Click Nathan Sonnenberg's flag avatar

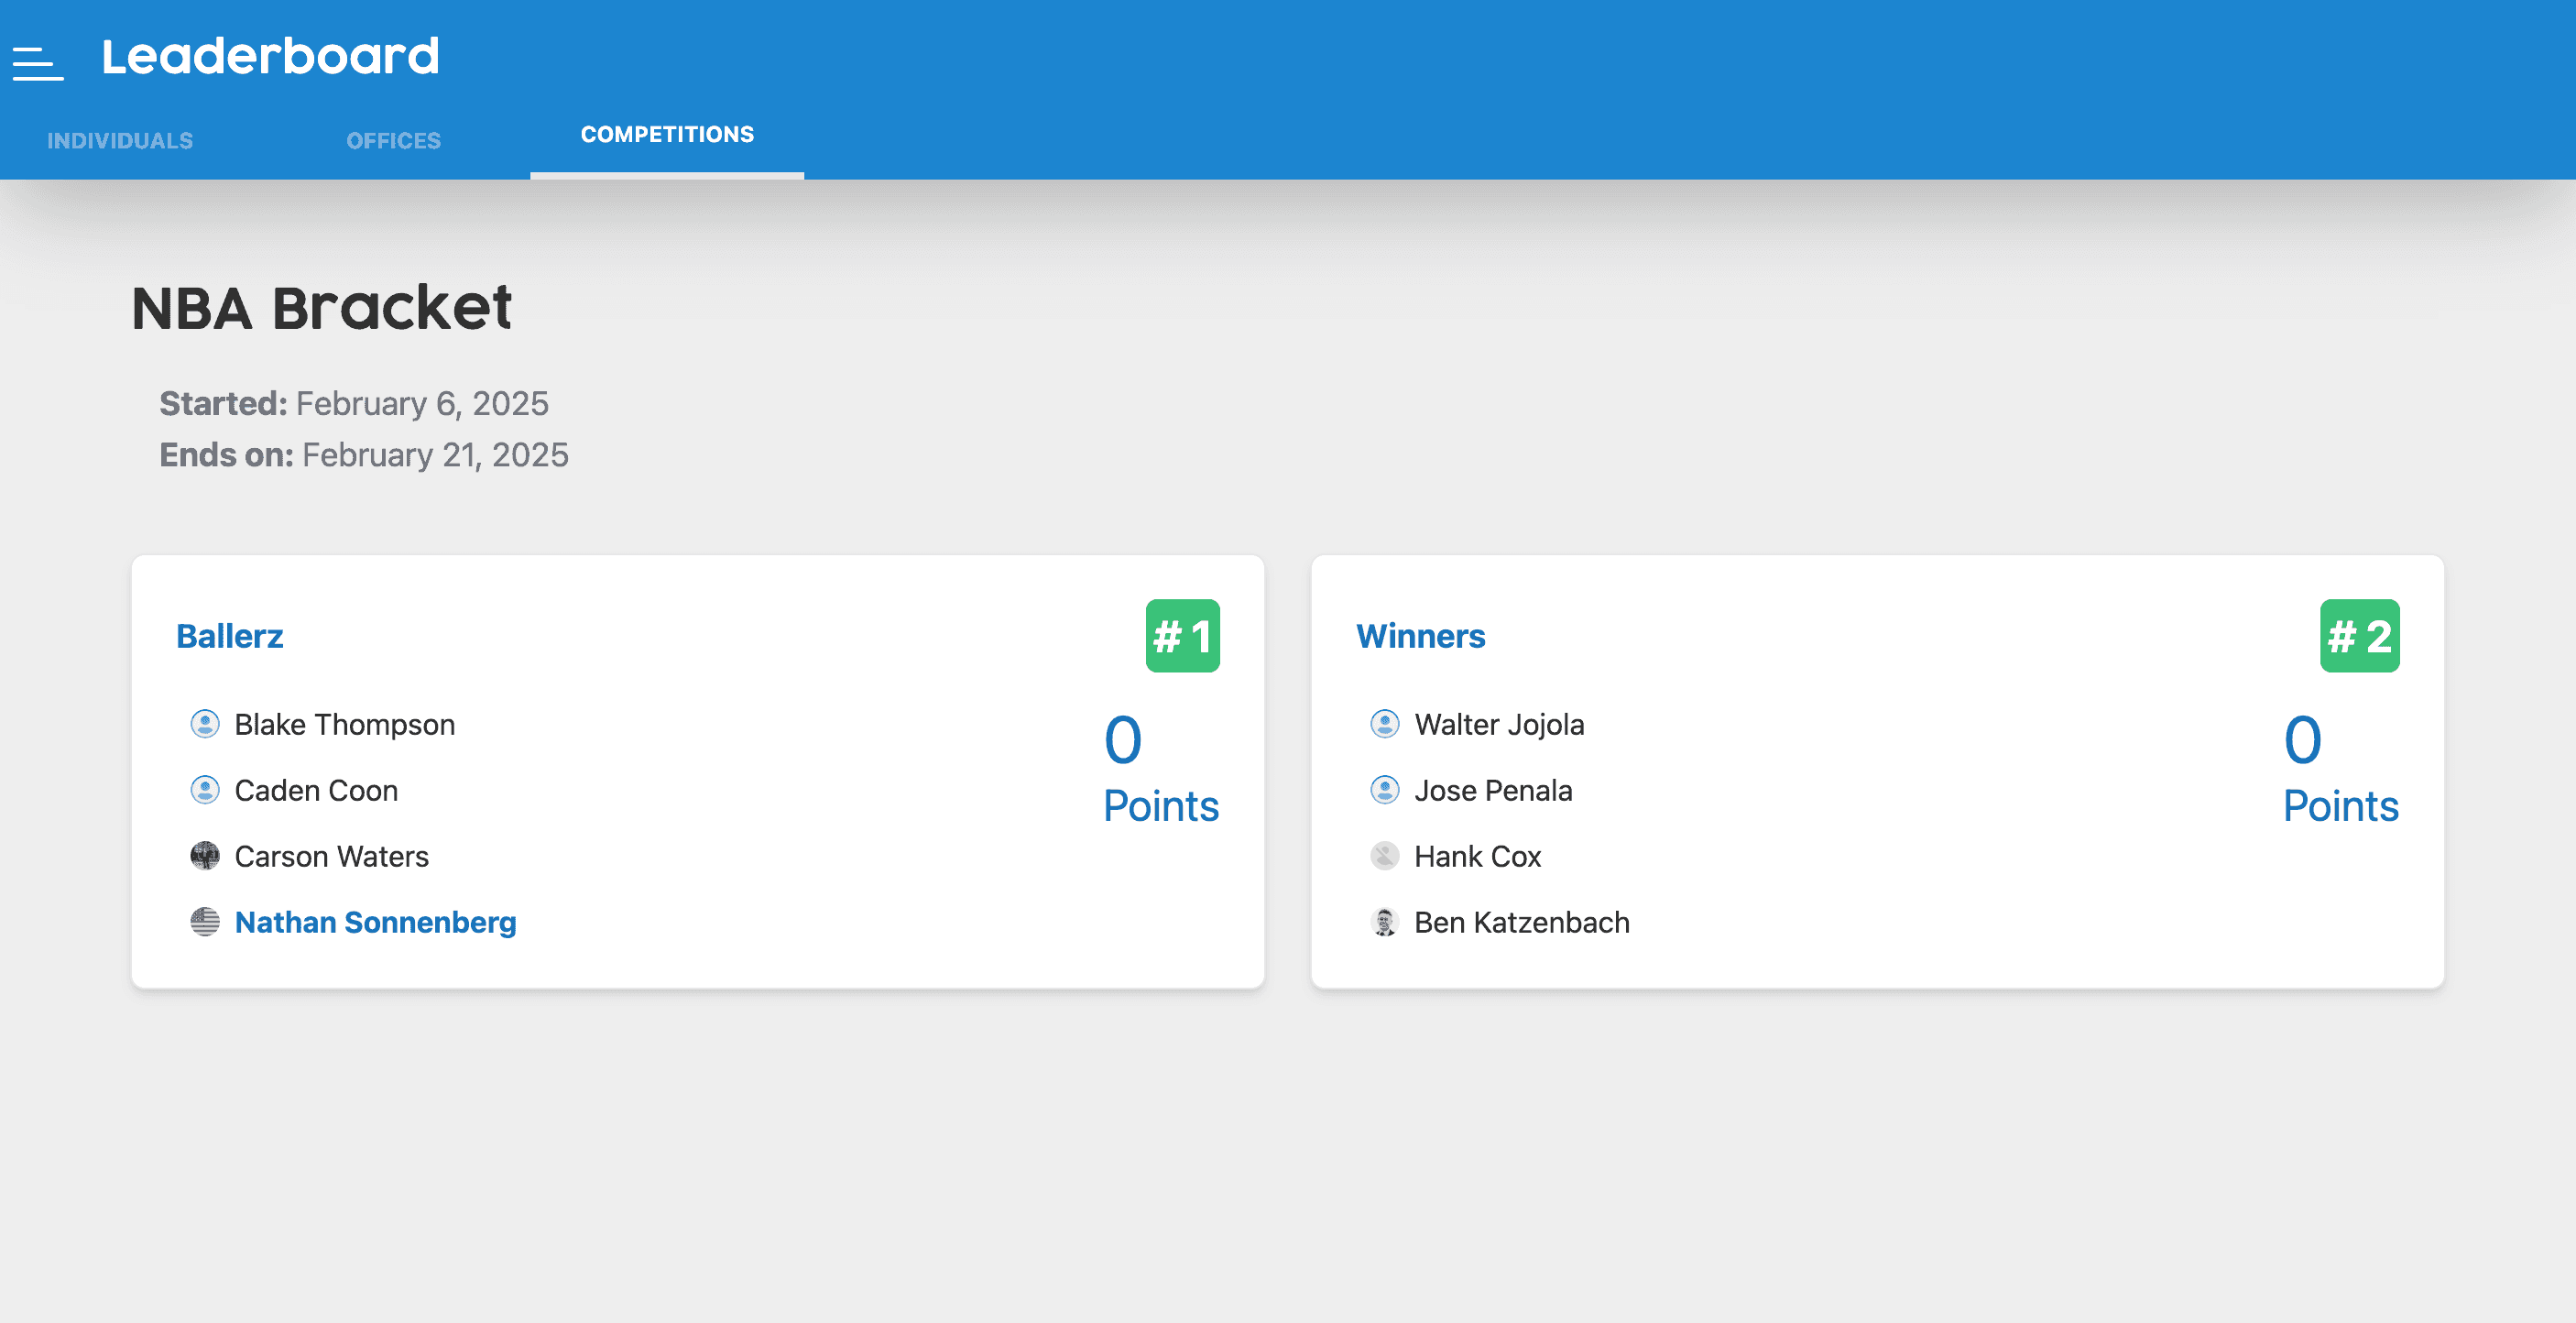(x=205, y=922)
